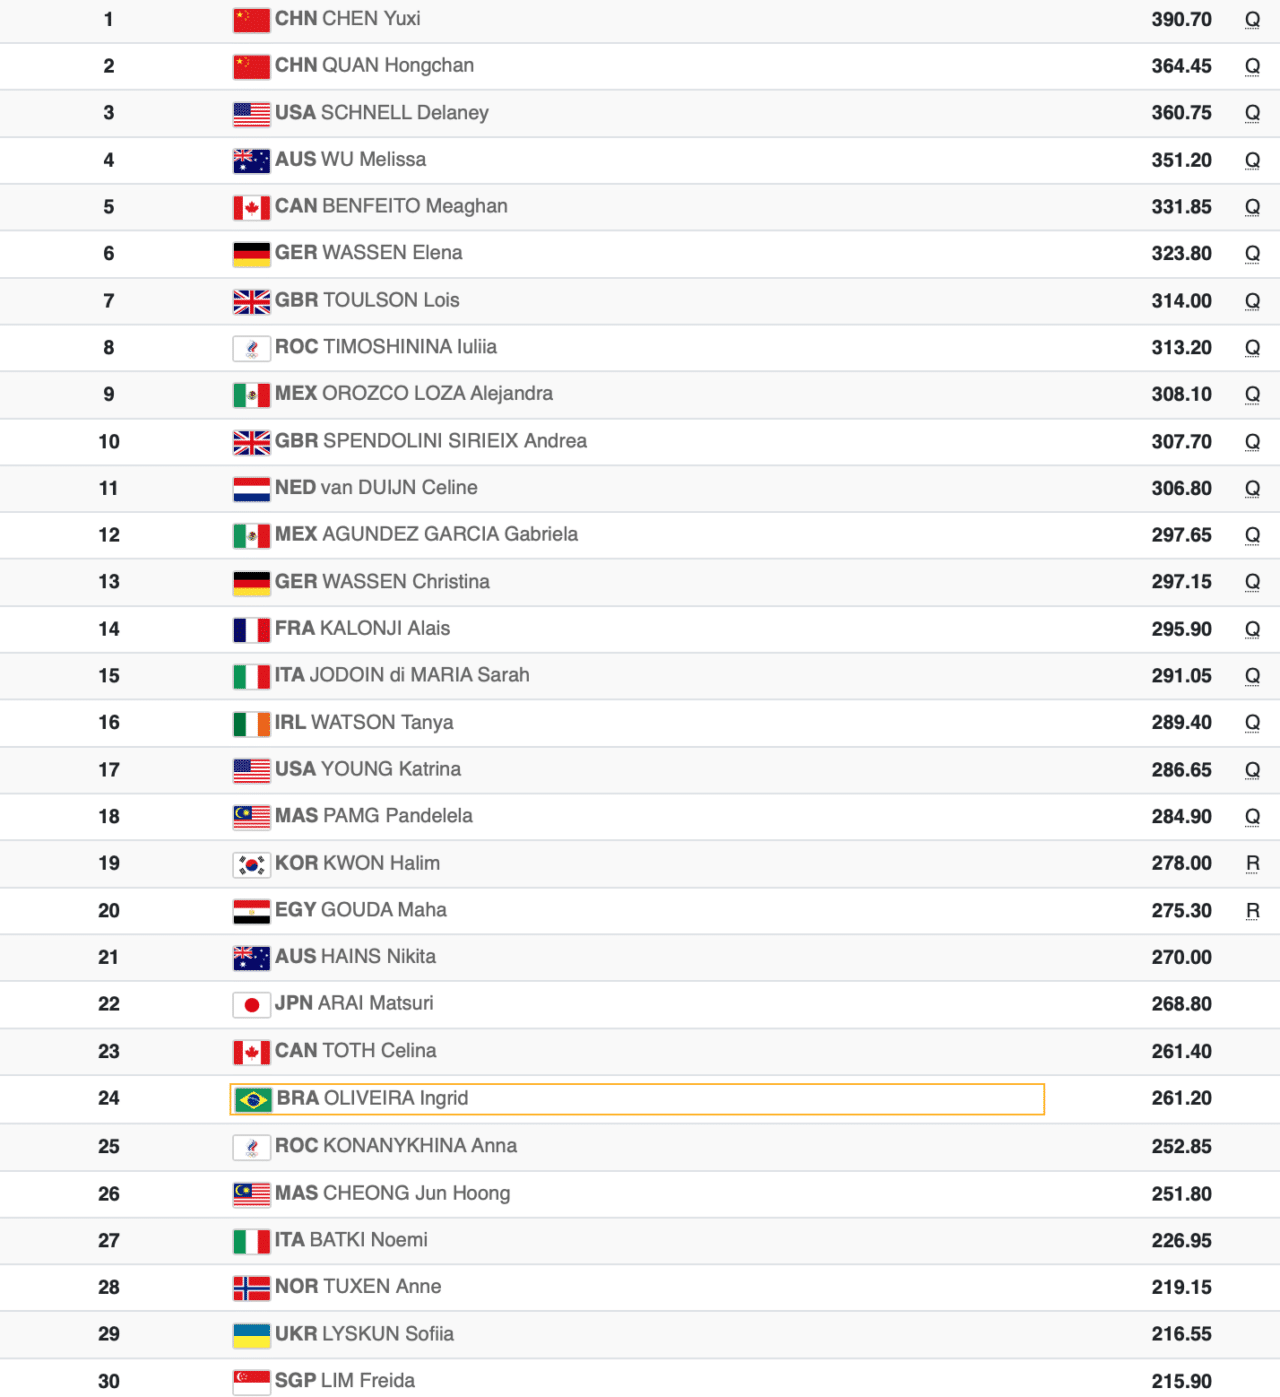This screenshot has width=1280, height=1397.
Task: Click the ROC flag beside TIMOSHININA Iuliia
Action: pos(251,348)
